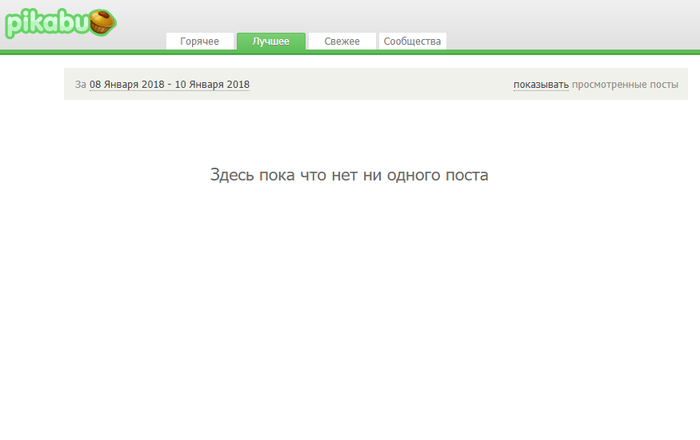Click the grey filter bar background
Viewport: 700px width, 440px height.
tap(380, 85)
